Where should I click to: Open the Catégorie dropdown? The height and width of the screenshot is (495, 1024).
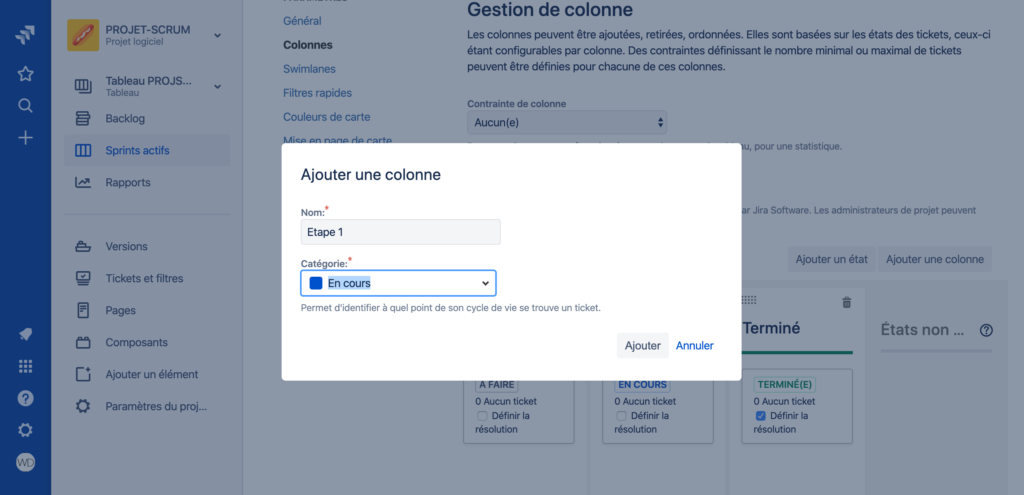(x=398, y=283)
